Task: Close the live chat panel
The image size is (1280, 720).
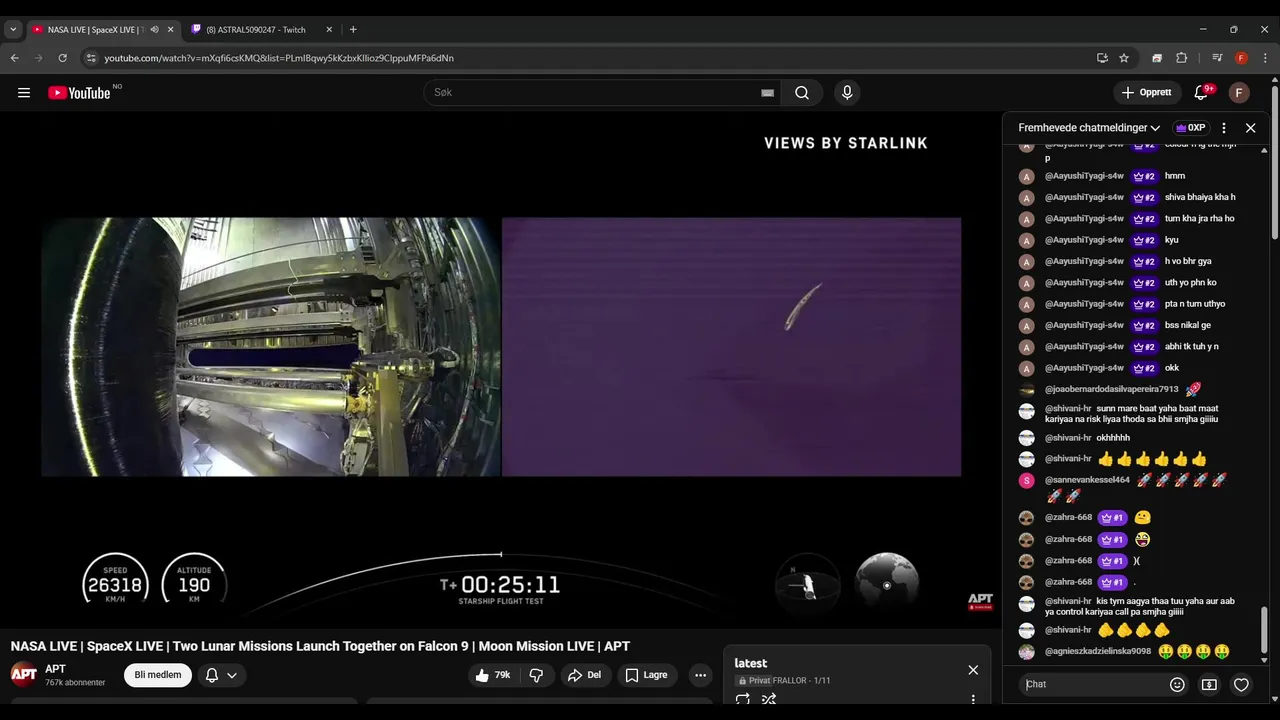Action: 1250,128
